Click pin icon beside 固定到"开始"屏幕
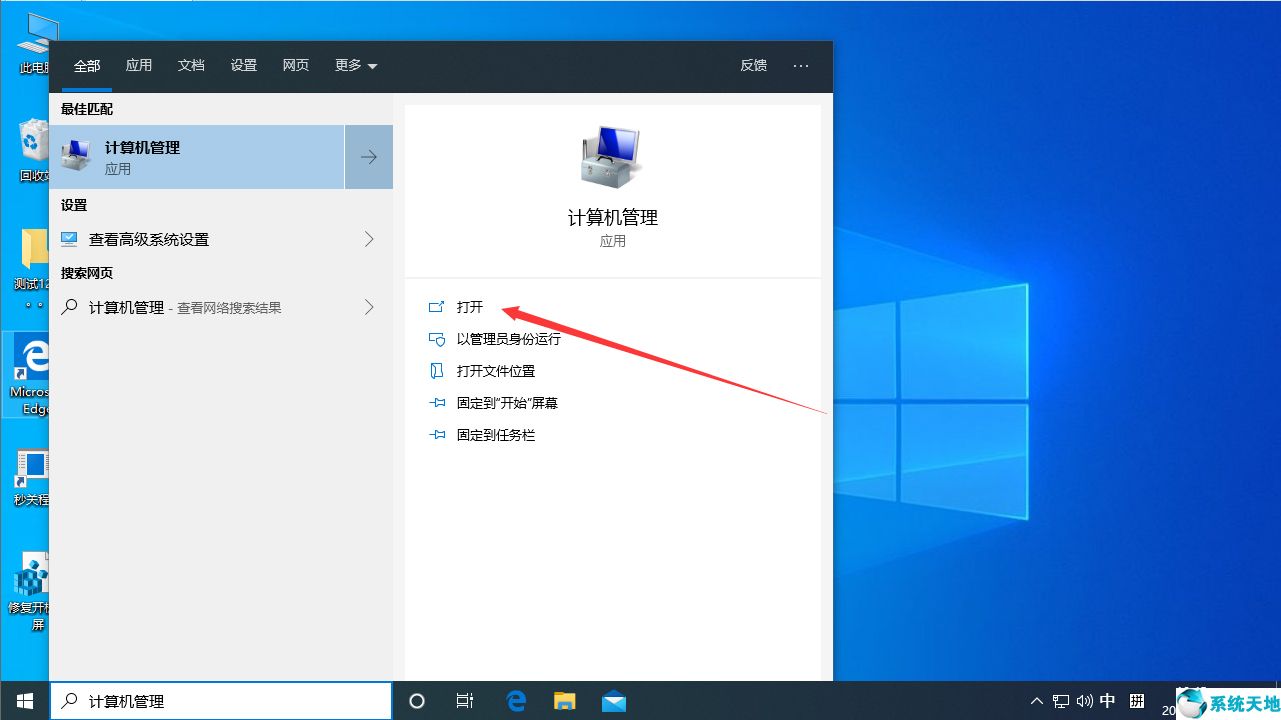 point(436,403)
